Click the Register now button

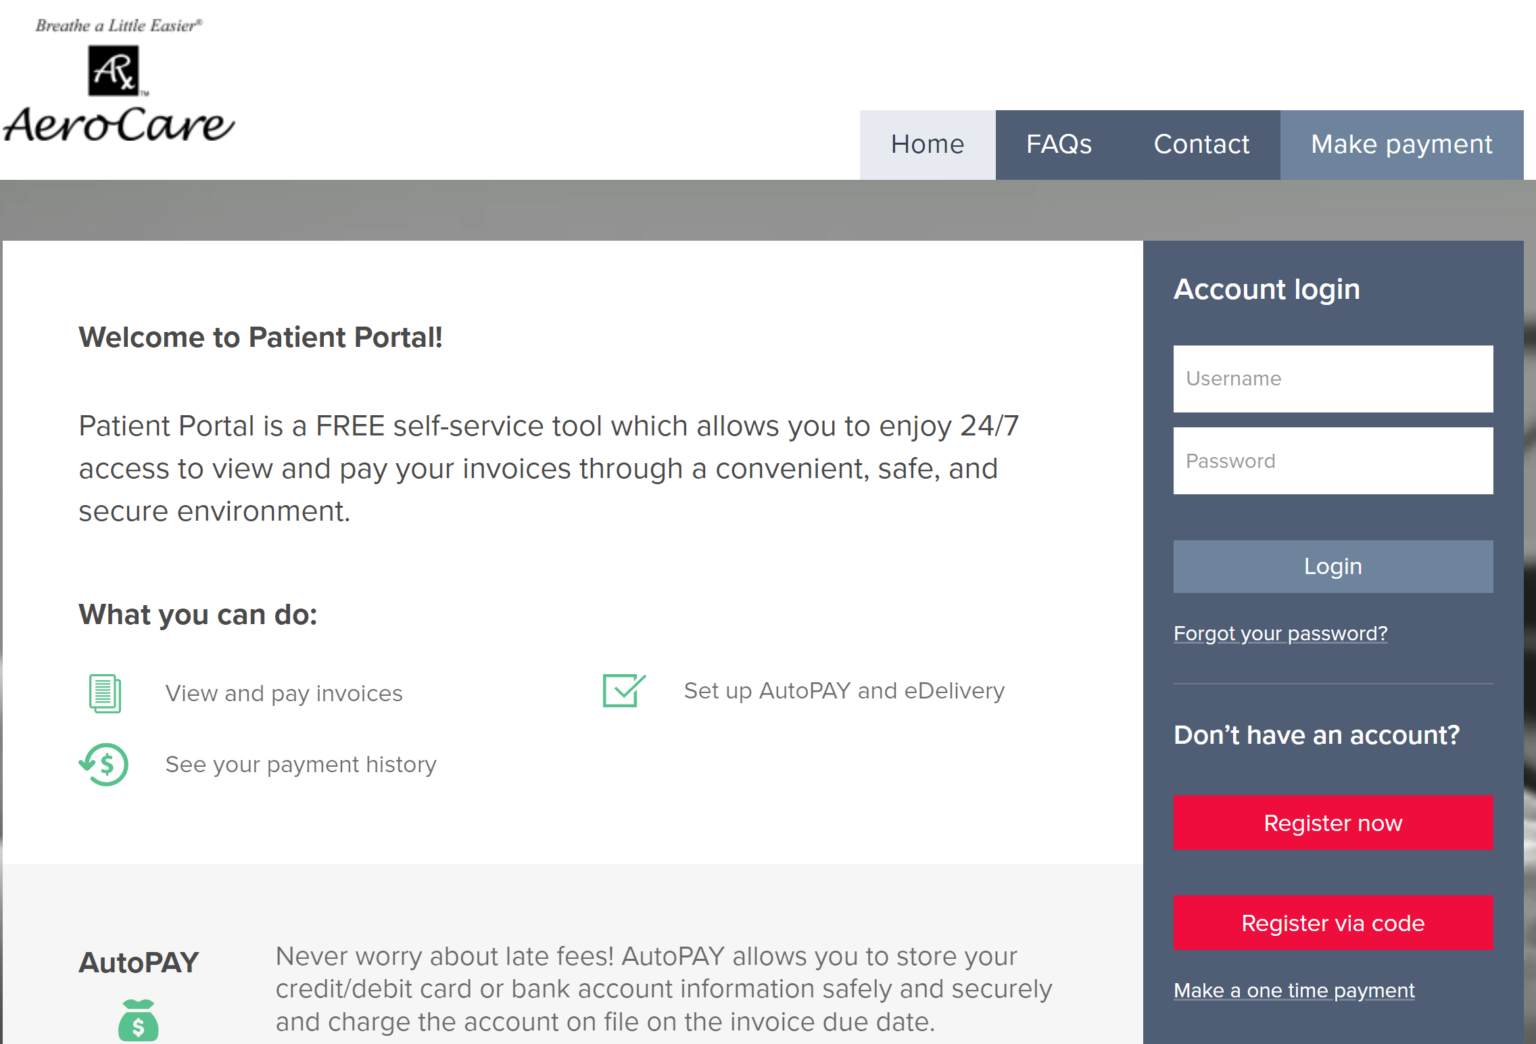point(1333,822)
